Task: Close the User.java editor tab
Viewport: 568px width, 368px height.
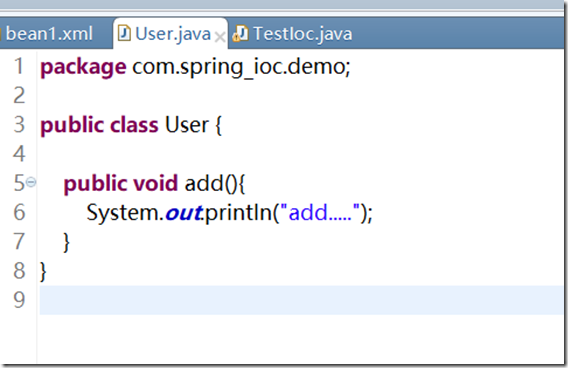Action: [220, 36]
